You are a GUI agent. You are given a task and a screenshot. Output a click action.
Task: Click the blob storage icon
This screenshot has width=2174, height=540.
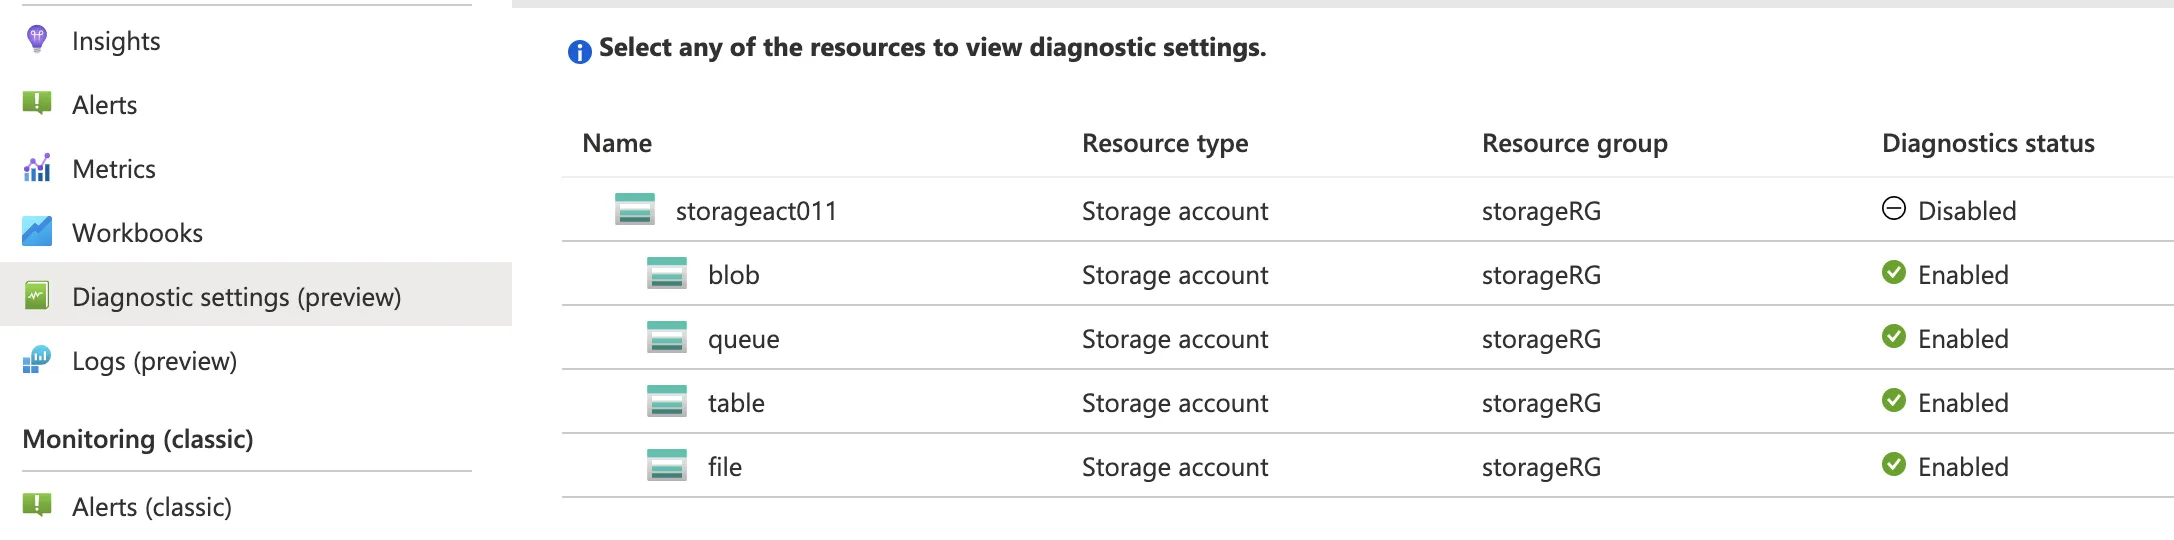pos(667,274)
